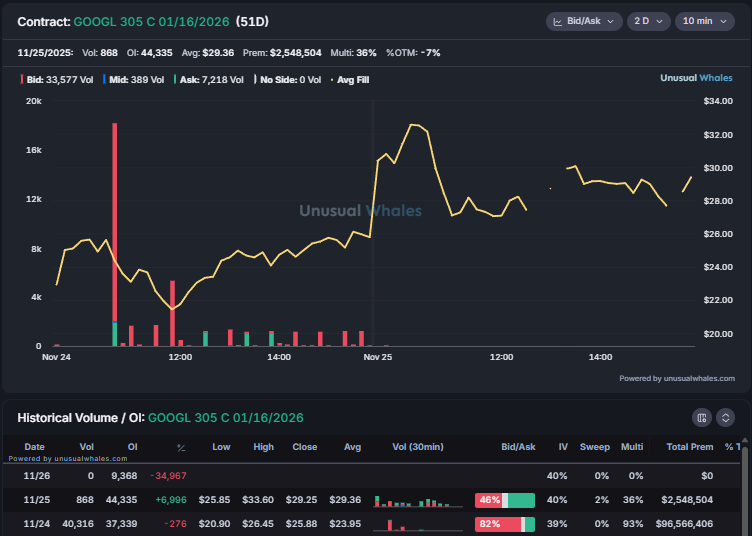The width and height of the screenshot is (752, 536).
Task: Toggle the Mid volume legend series
Action: tap(133, 80)
